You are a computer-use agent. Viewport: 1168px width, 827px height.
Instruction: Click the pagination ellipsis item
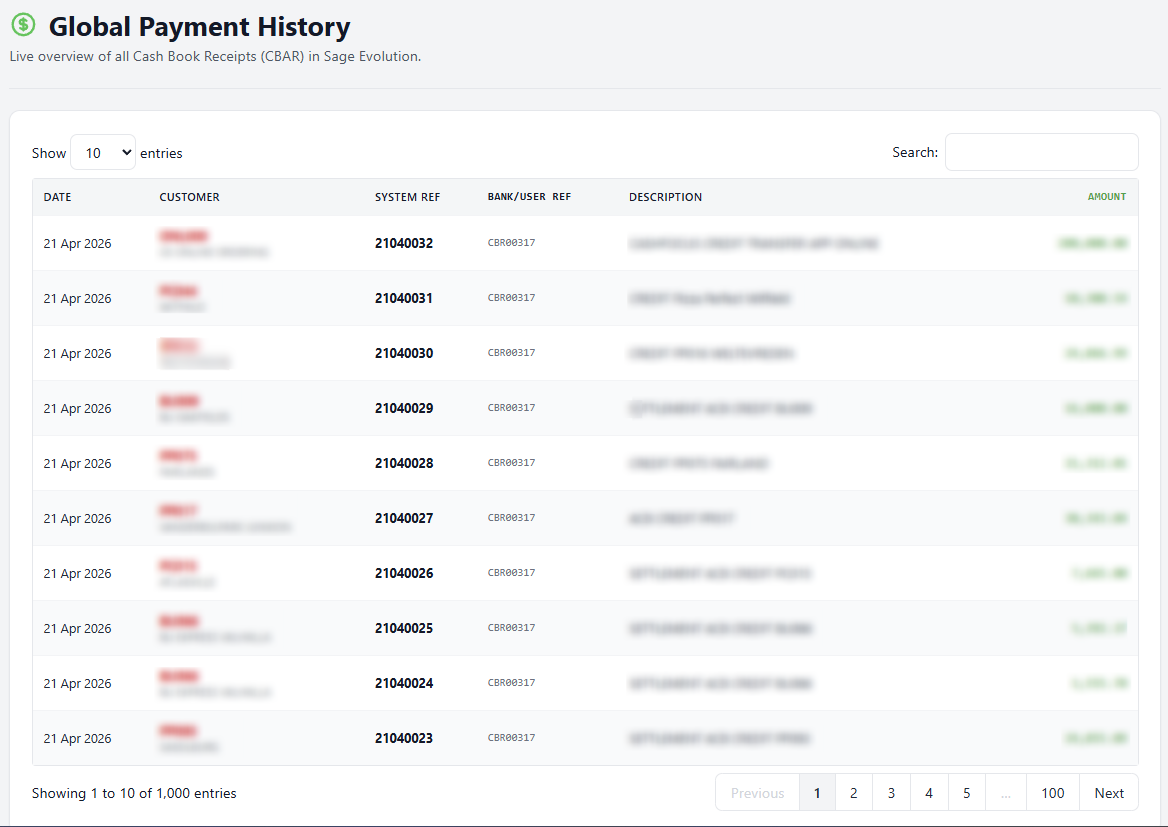(1006, 793)
